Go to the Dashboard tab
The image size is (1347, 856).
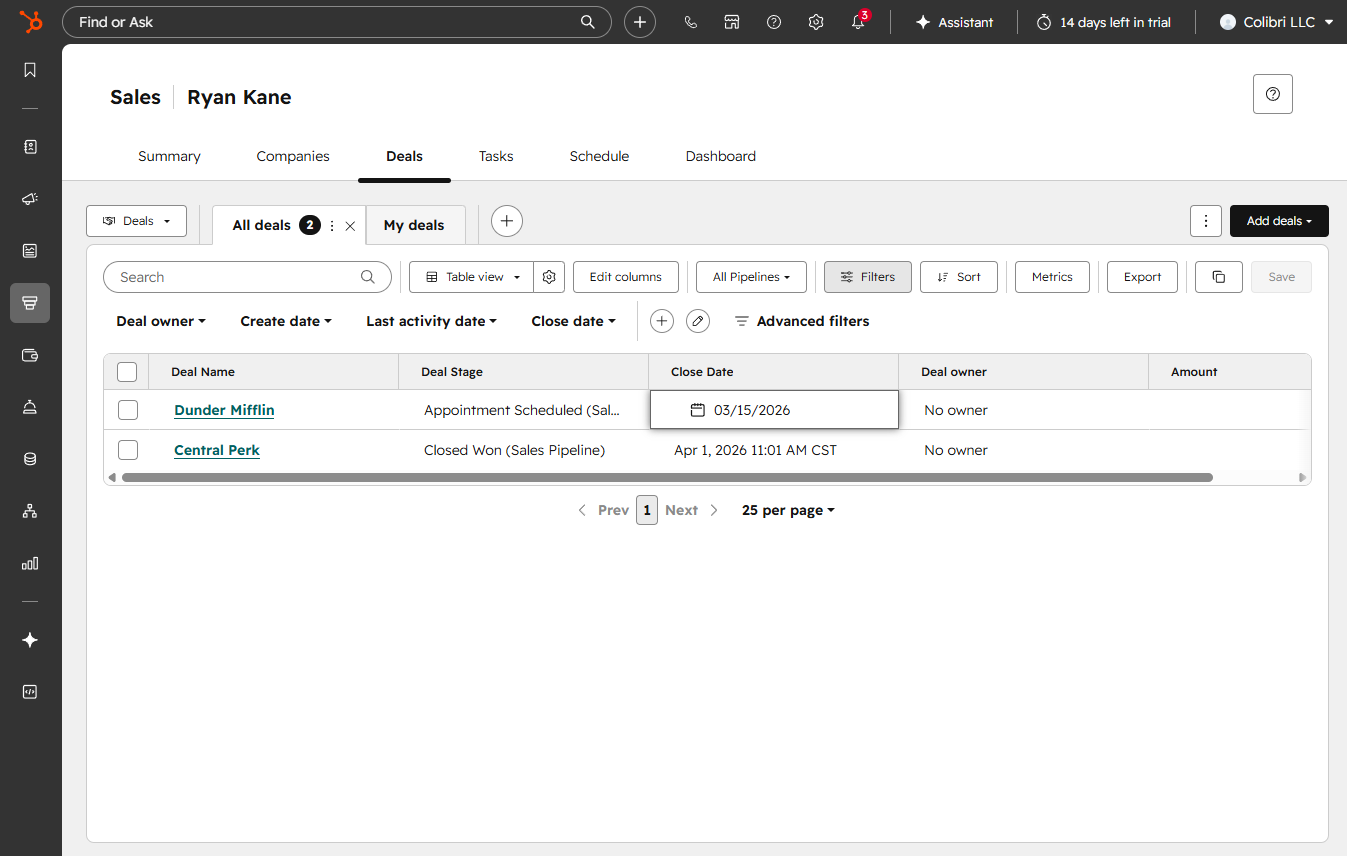720,156
